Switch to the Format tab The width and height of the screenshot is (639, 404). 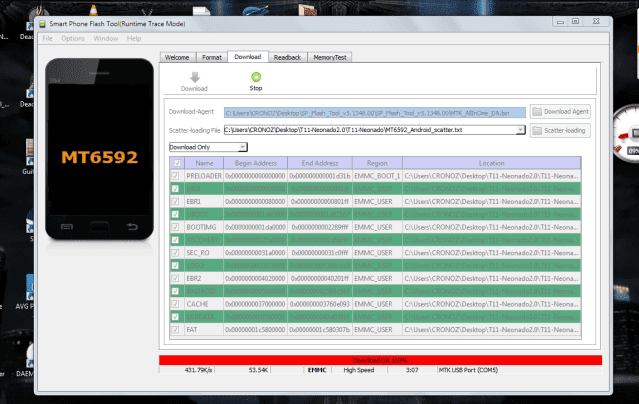pos(212,57)
